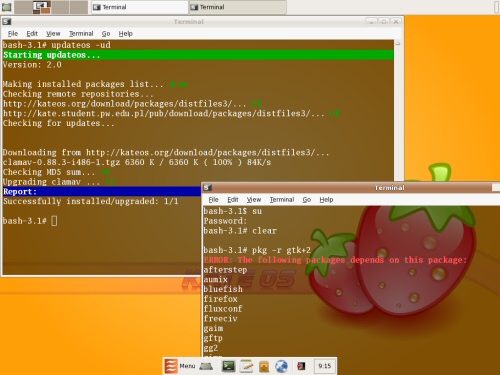The image size is (500, 375).
Task: Click 'gftp' in dependent packages list
Action: pos(213,338)
